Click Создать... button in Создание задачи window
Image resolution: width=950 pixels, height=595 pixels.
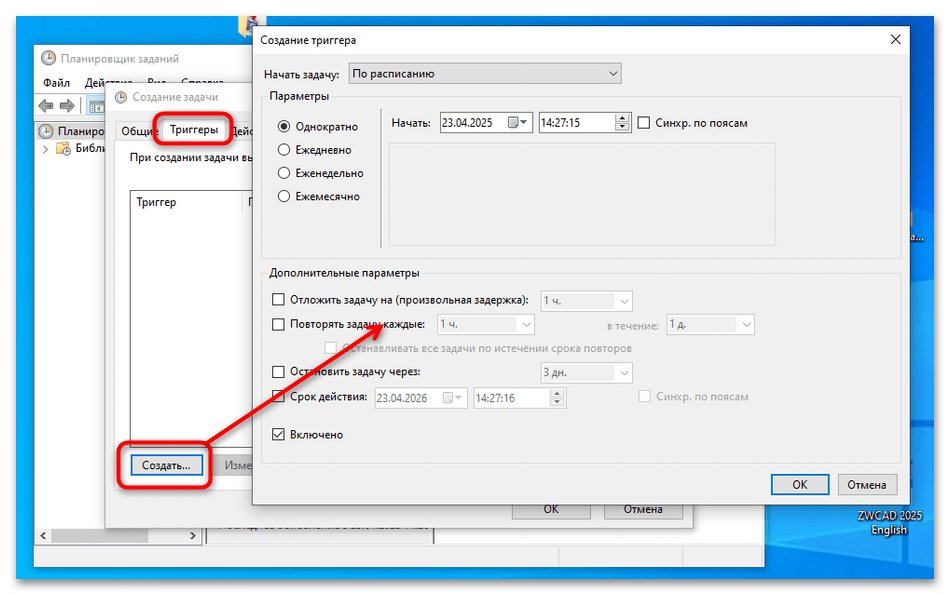pyautogui.click(x=167, y=465)
